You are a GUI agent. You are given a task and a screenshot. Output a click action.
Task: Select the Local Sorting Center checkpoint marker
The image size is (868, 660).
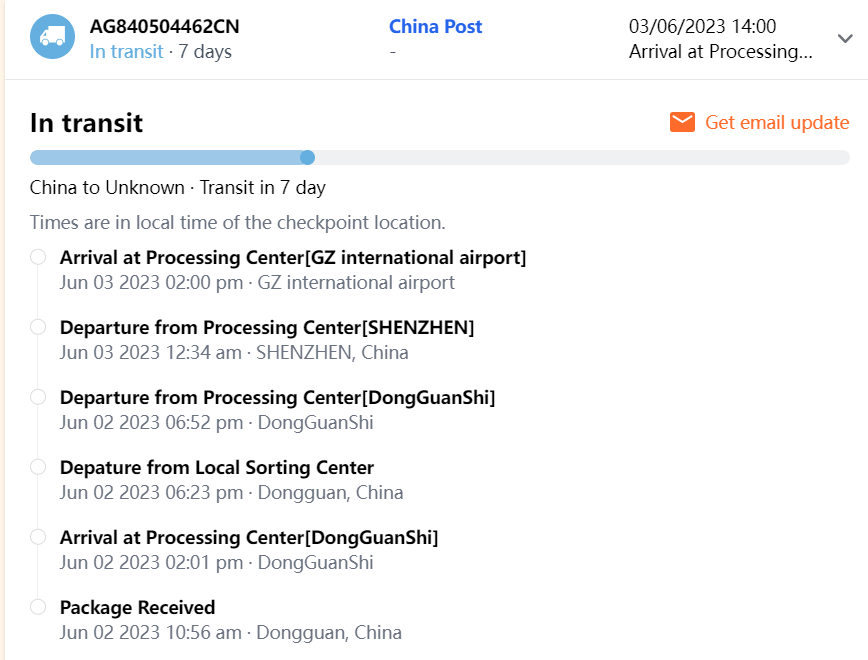coord(38,467)
